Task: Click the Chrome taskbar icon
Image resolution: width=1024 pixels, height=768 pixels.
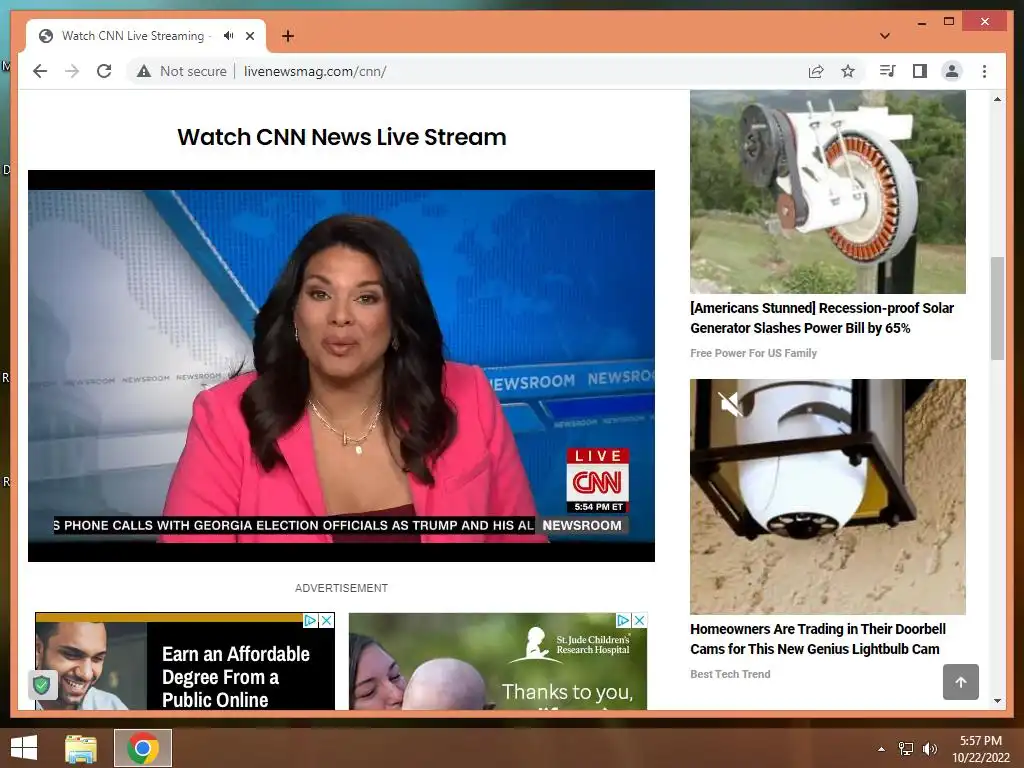Action: pyautogui.click(x=143, y=748)
